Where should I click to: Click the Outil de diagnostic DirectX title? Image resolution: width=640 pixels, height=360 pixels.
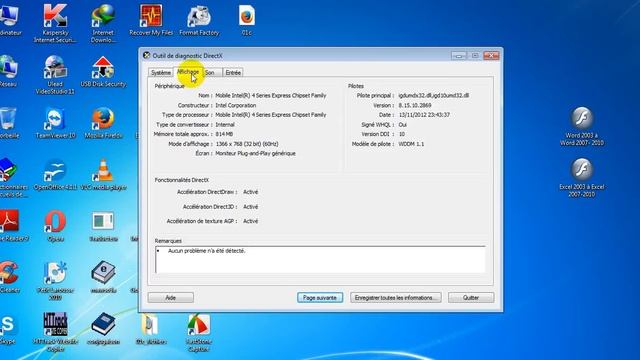187,56
